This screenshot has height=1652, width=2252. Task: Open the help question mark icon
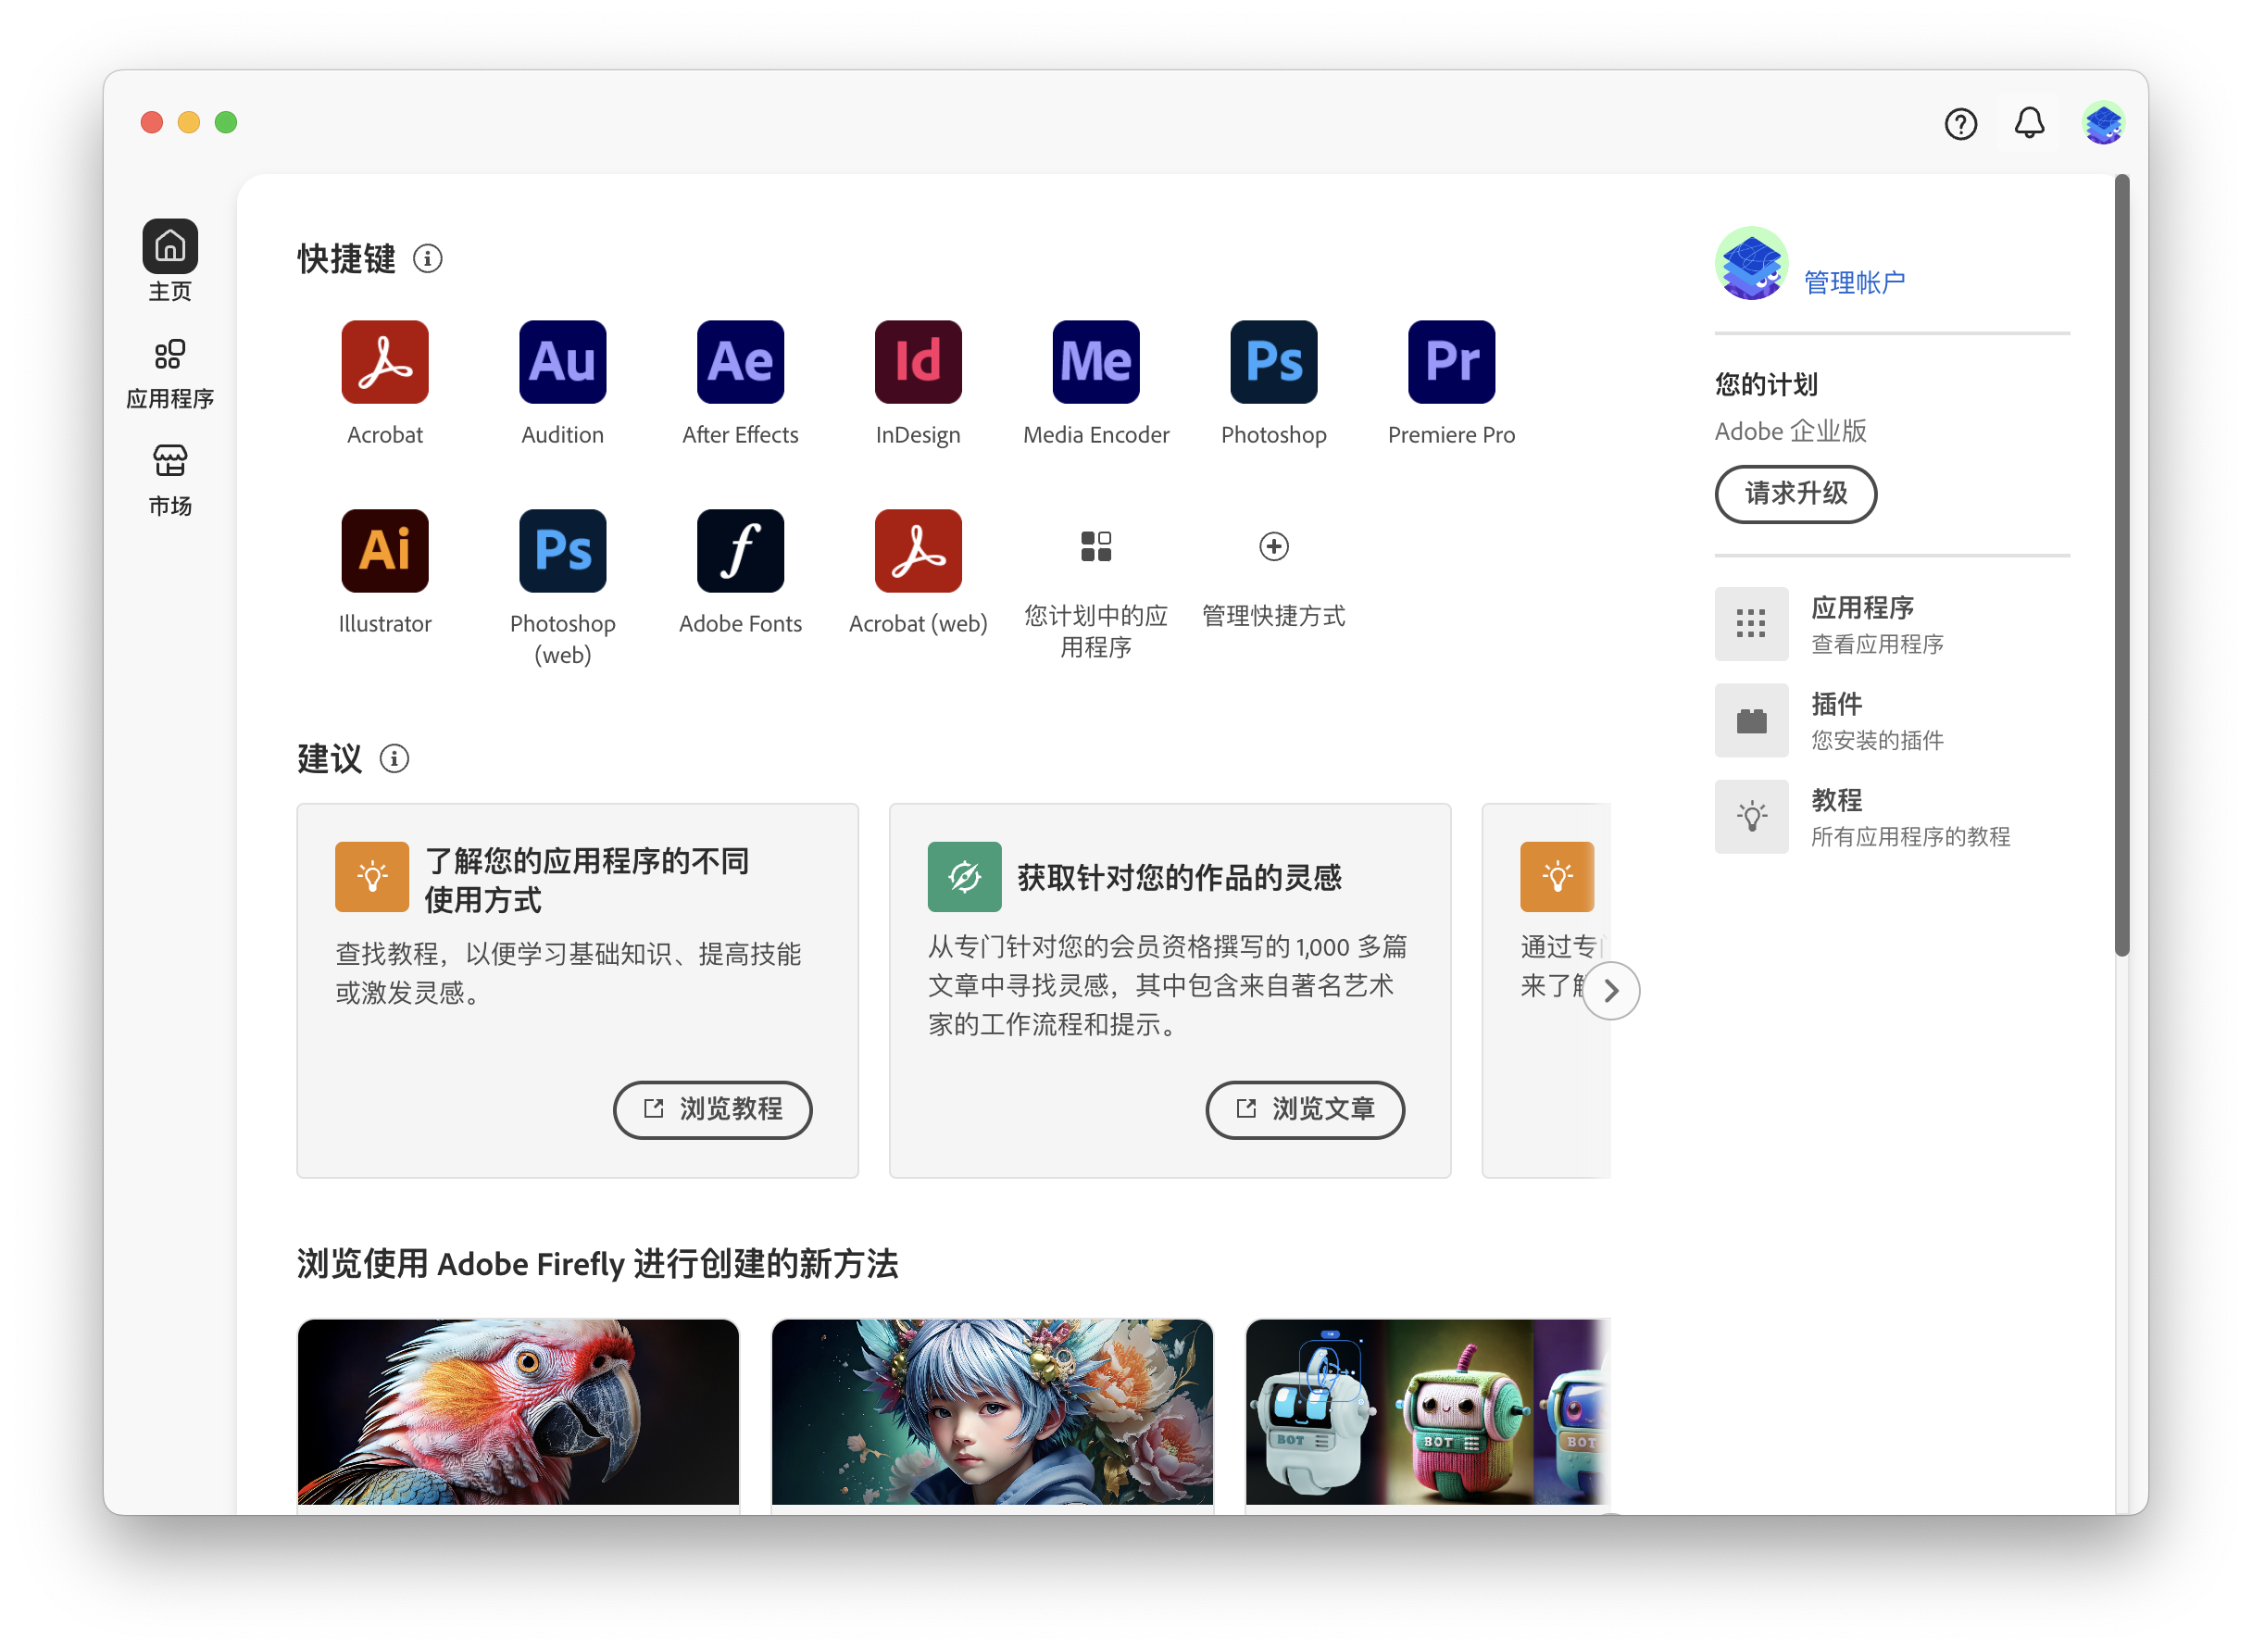click(1960, 123)
